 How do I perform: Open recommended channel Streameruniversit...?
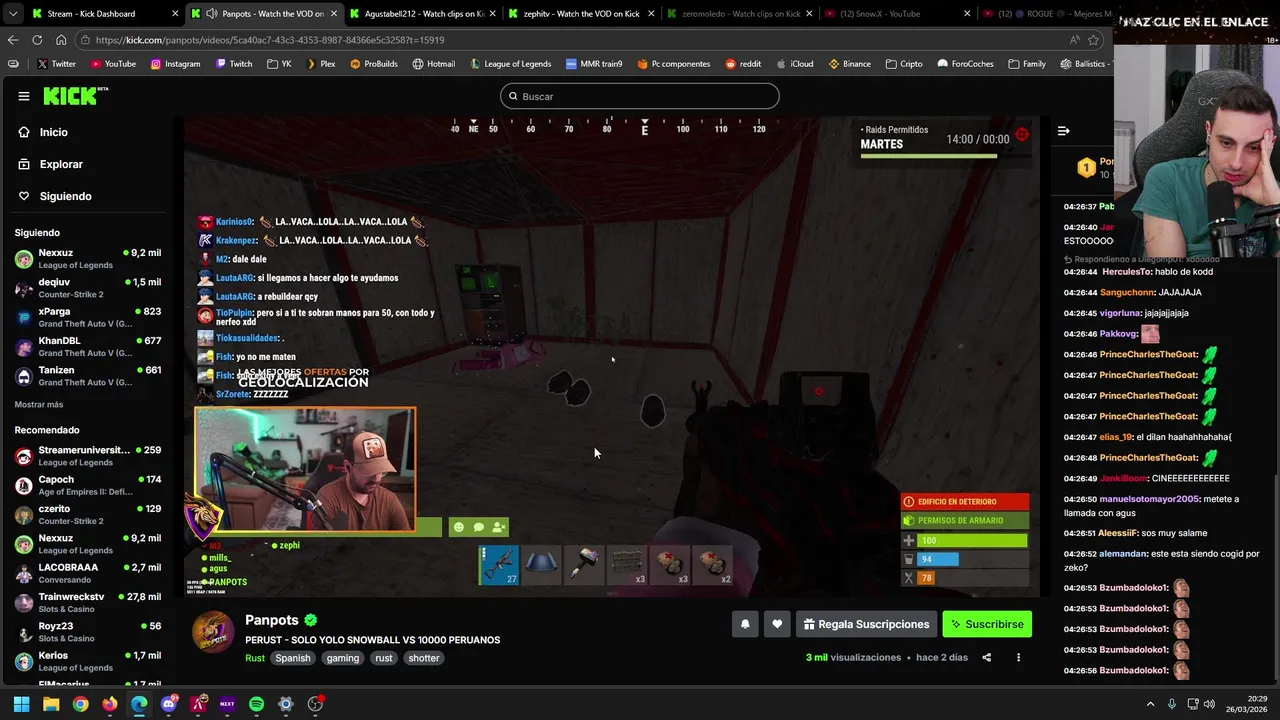pos(88,456)
